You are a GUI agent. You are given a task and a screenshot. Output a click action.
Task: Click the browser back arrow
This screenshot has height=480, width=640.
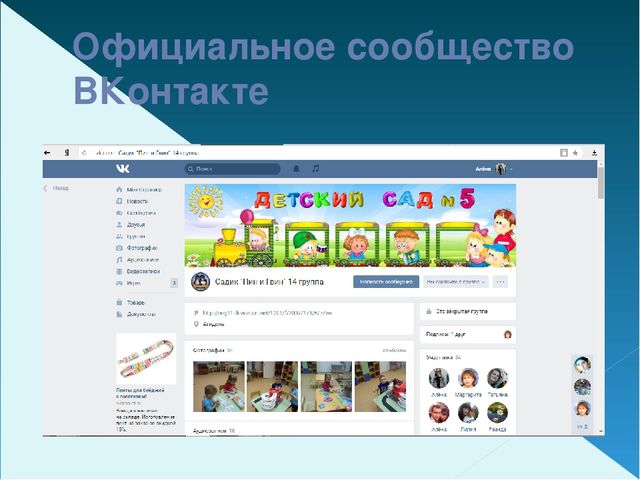pyautogui.click(x=47, y=153)
